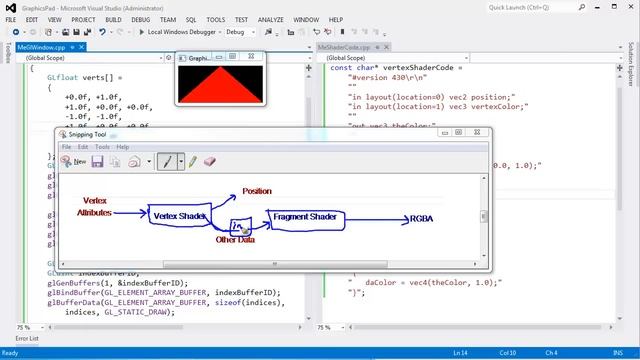
Task: Click the Send Snip email icon
Action: [x=134, y=162]
